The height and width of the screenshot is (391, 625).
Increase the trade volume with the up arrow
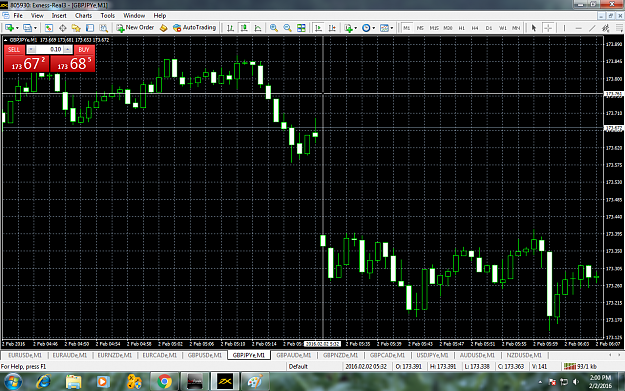[67, 49]
